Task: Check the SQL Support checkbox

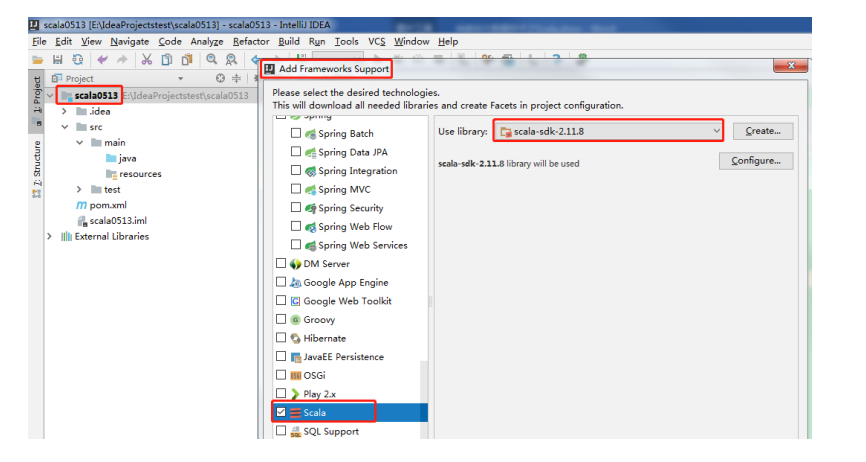Action: pyautogui.click(x=281, y=431)
